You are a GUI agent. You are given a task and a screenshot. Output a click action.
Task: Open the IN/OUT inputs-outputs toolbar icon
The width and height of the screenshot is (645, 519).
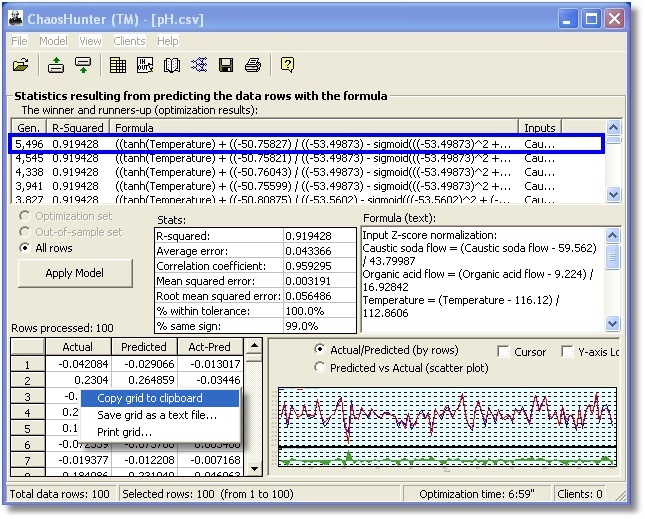tap(145, 65)
